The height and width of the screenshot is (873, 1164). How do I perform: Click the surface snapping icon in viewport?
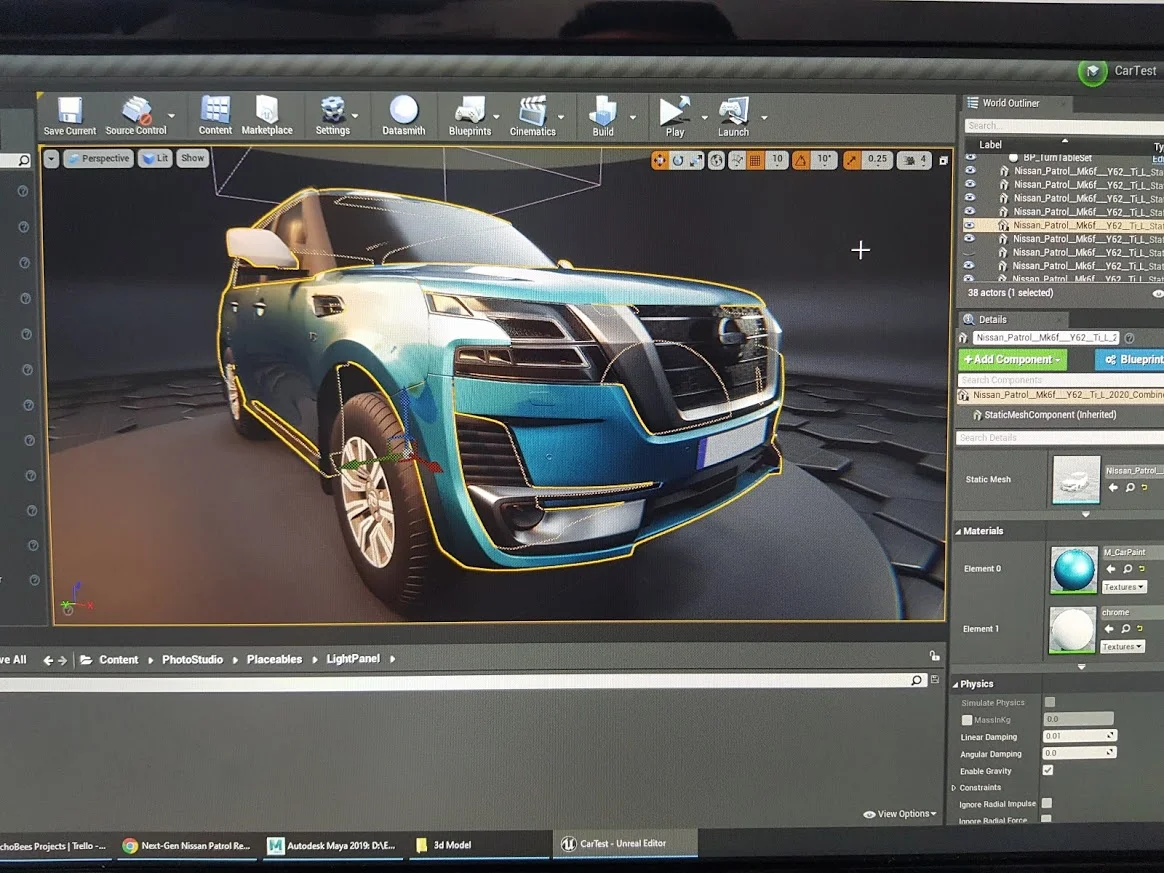(x=736, y=160)
